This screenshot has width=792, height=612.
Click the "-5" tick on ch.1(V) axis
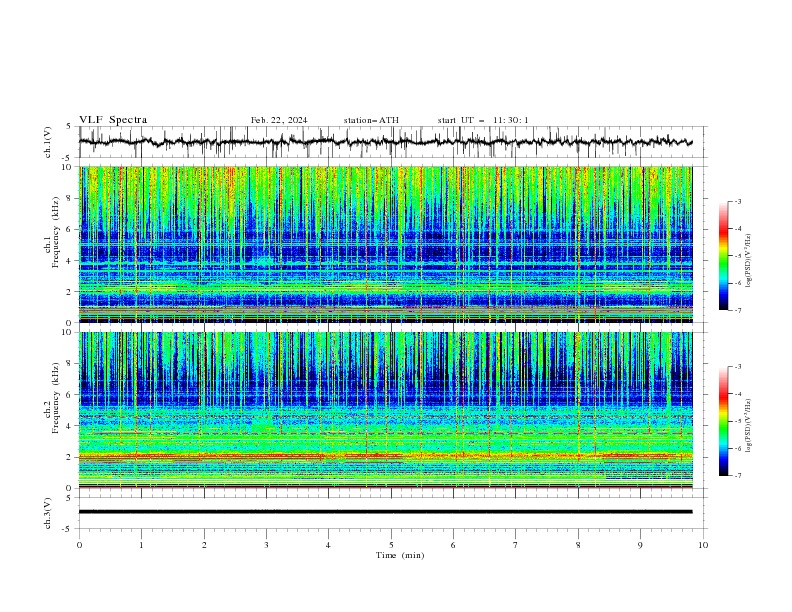[x=68, y=158]
